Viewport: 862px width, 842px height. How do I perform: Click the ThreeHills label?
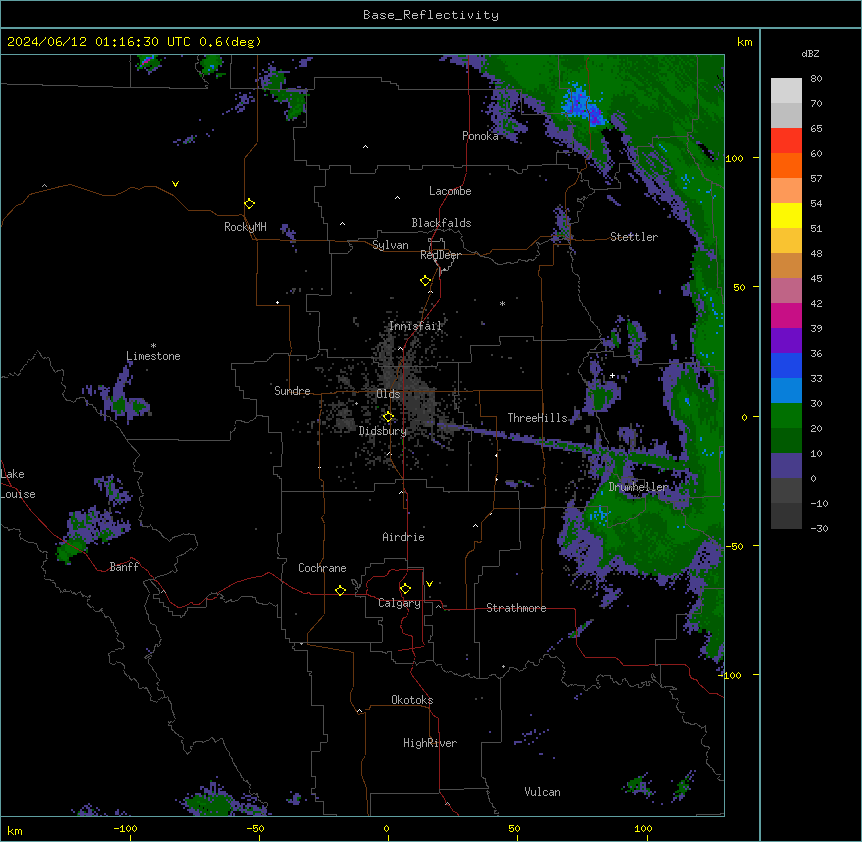[537, 418]
